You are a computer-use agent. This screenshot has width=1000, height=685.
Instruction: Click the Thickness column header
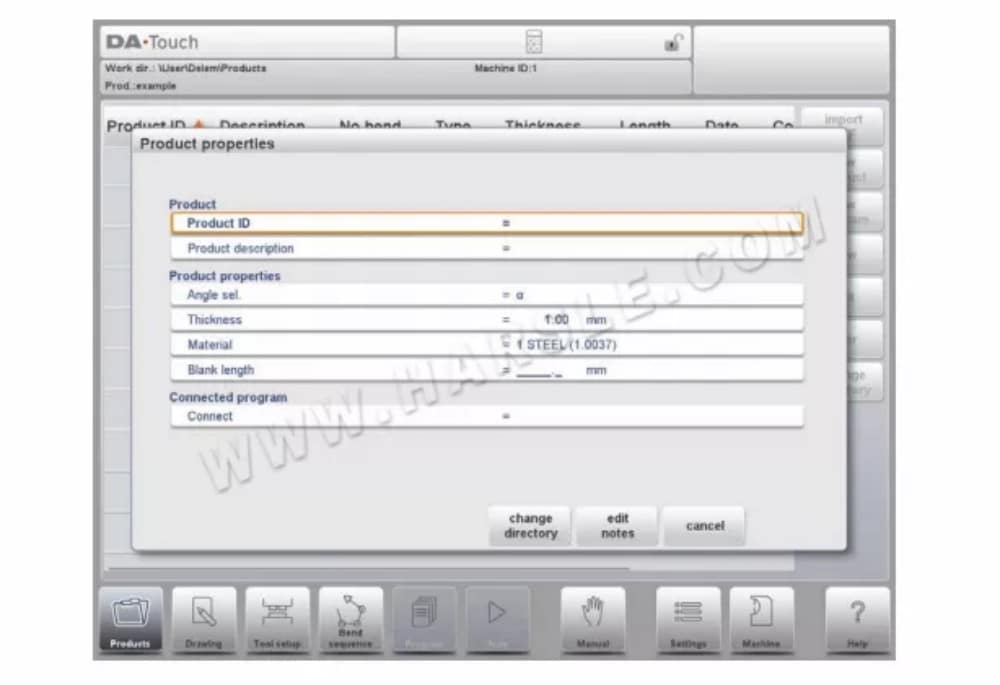(x=543, y=125)
